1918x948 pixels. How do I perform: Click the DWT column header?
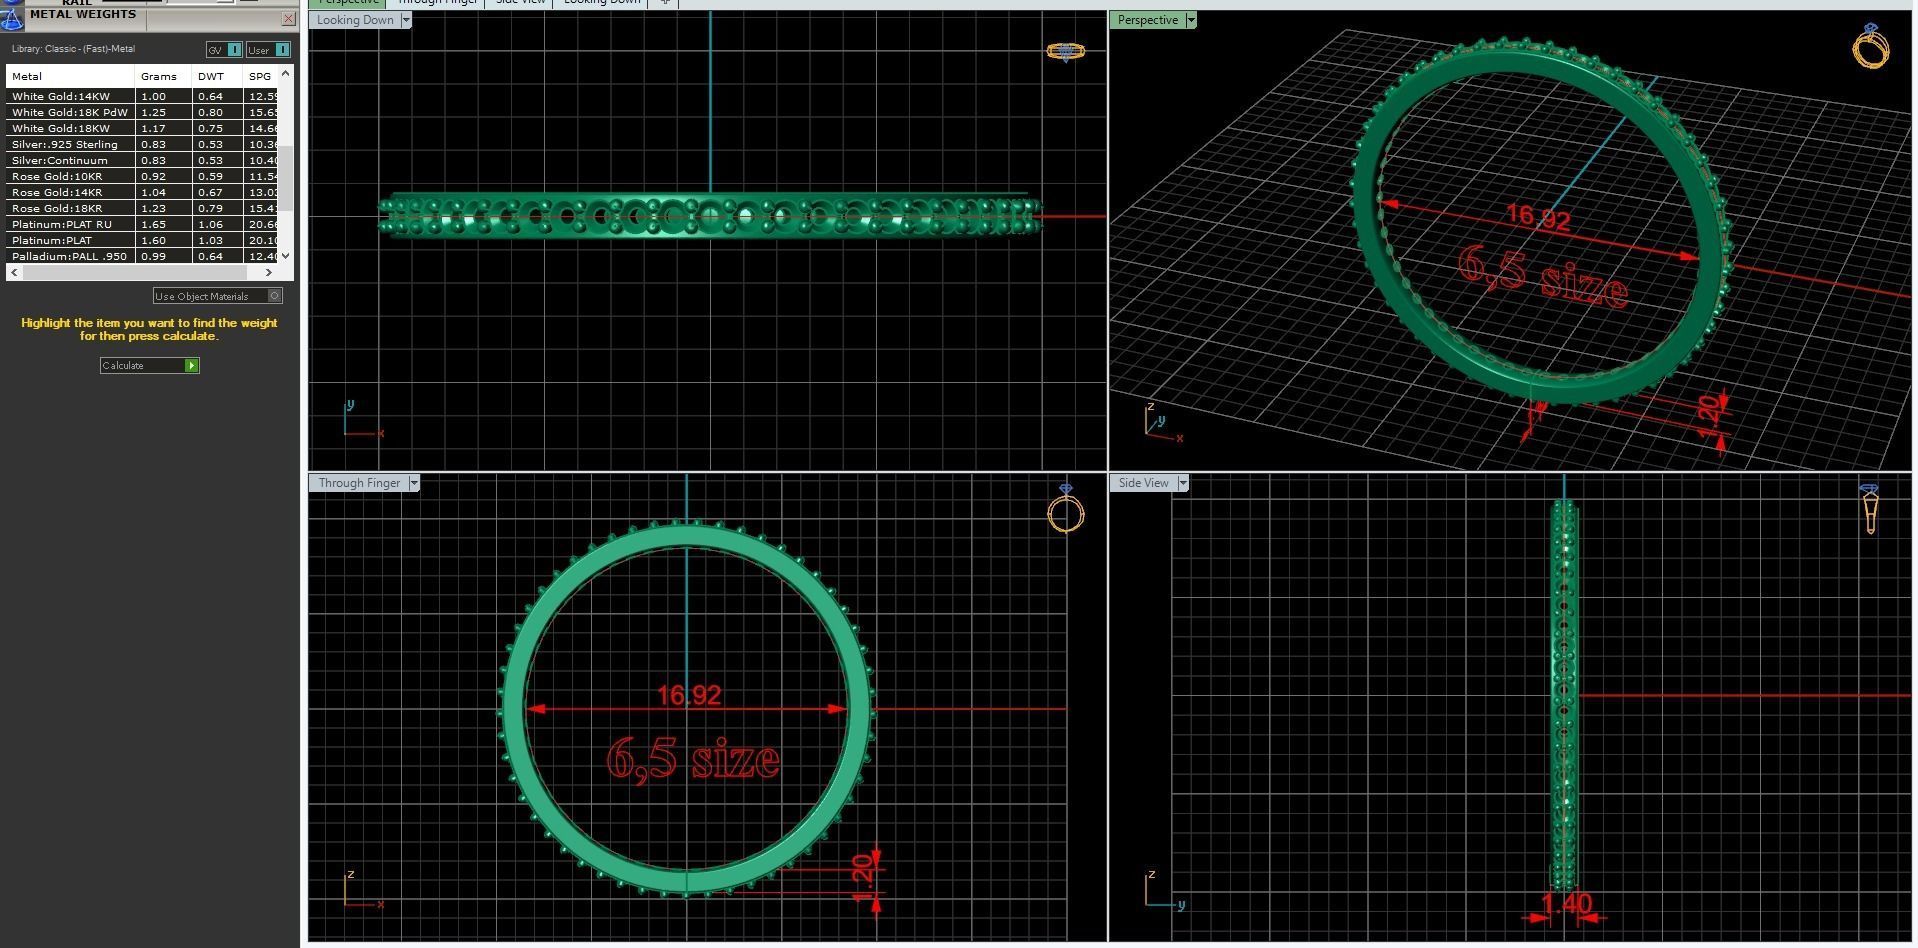(x=217, y=76)
